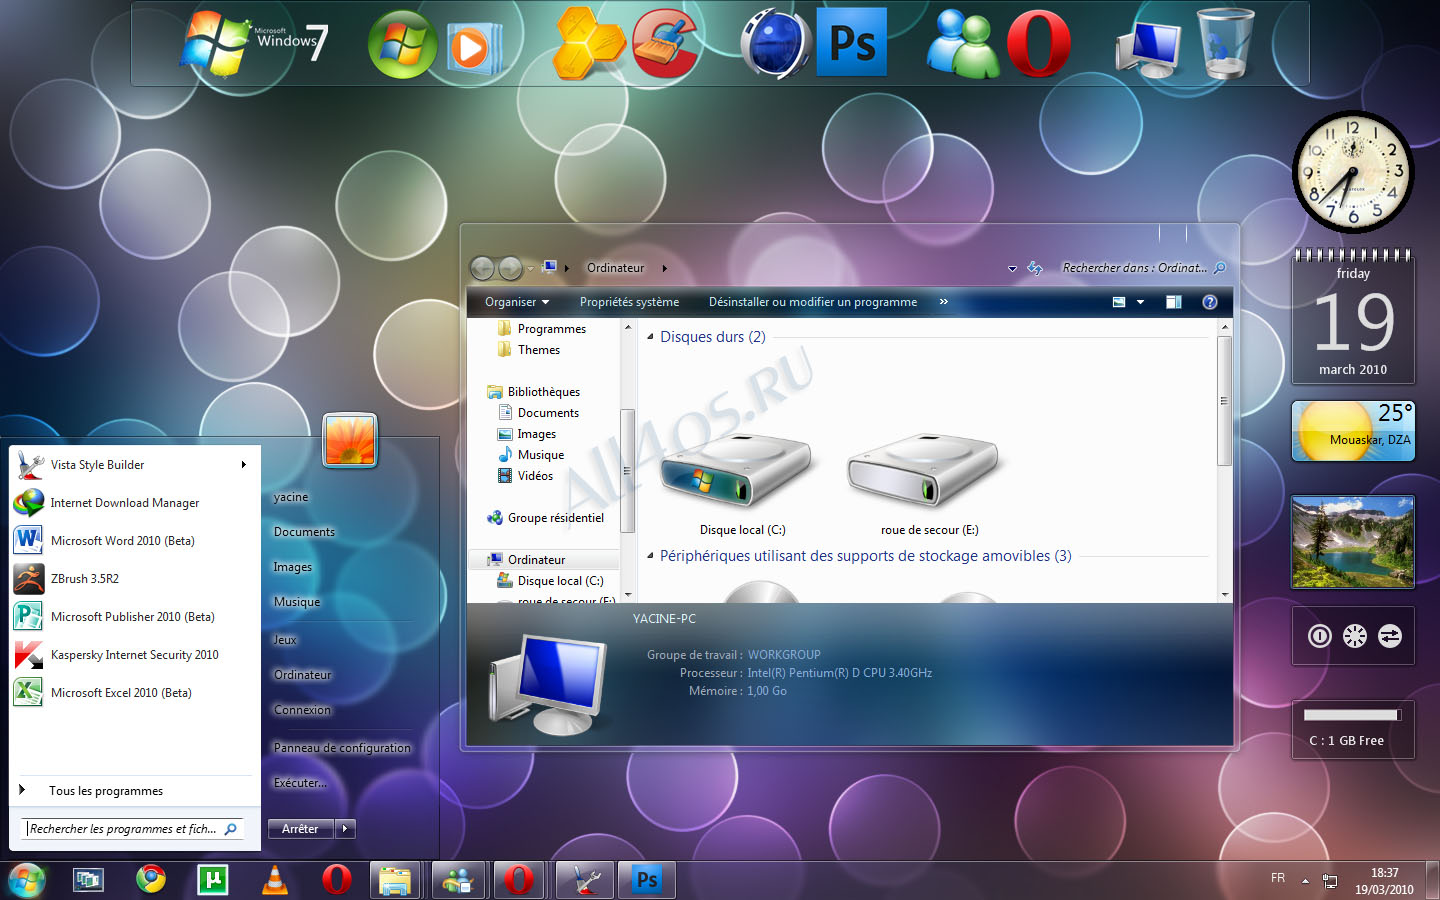Launch VLC media player from taskbar

coord(274,880)
